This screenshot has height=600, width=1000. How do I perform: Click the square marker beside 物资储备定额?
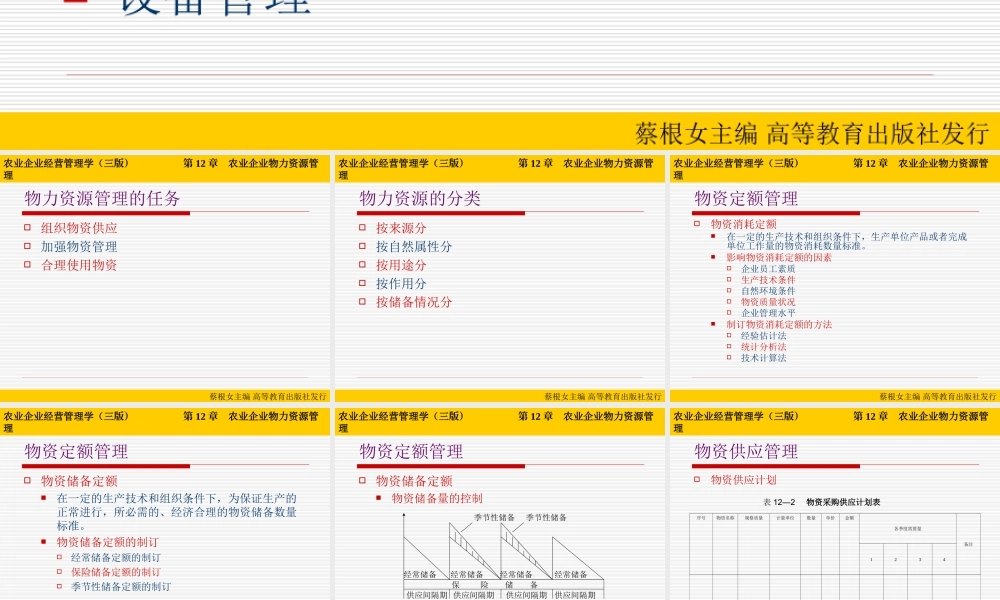28,478
